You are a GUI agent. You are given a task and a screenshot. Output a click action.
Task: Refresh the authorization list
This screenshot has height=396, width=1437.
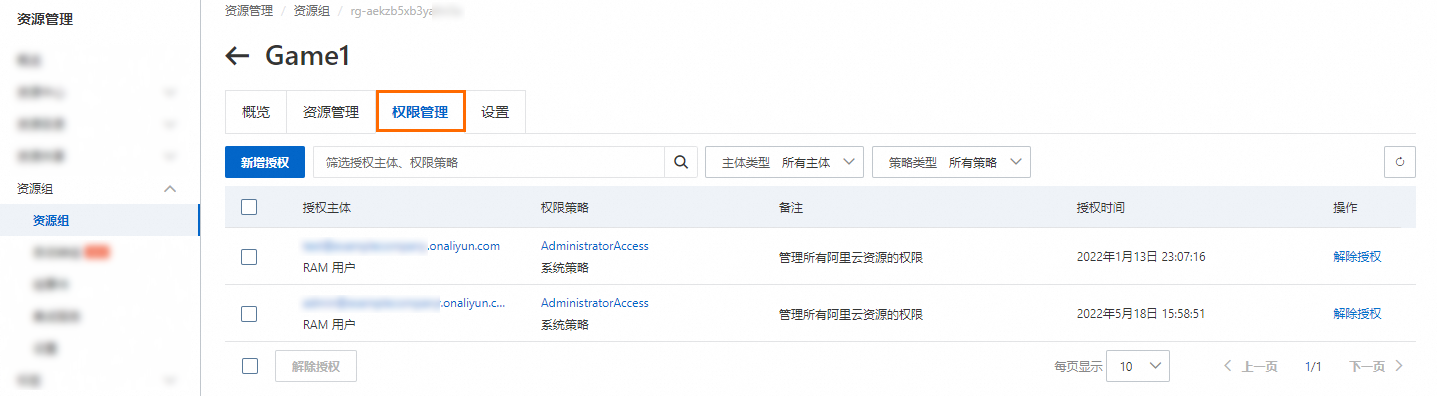click(x=1400, y=162)
